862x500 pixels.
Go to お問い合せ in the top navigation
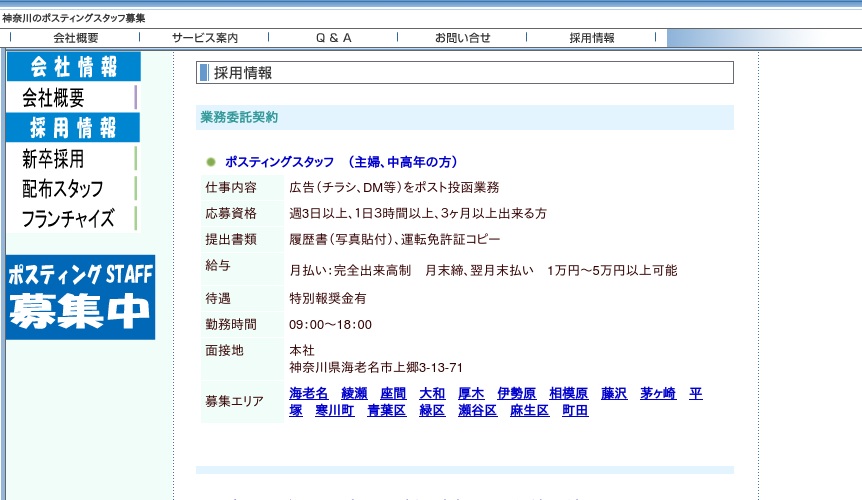(463, 38)
